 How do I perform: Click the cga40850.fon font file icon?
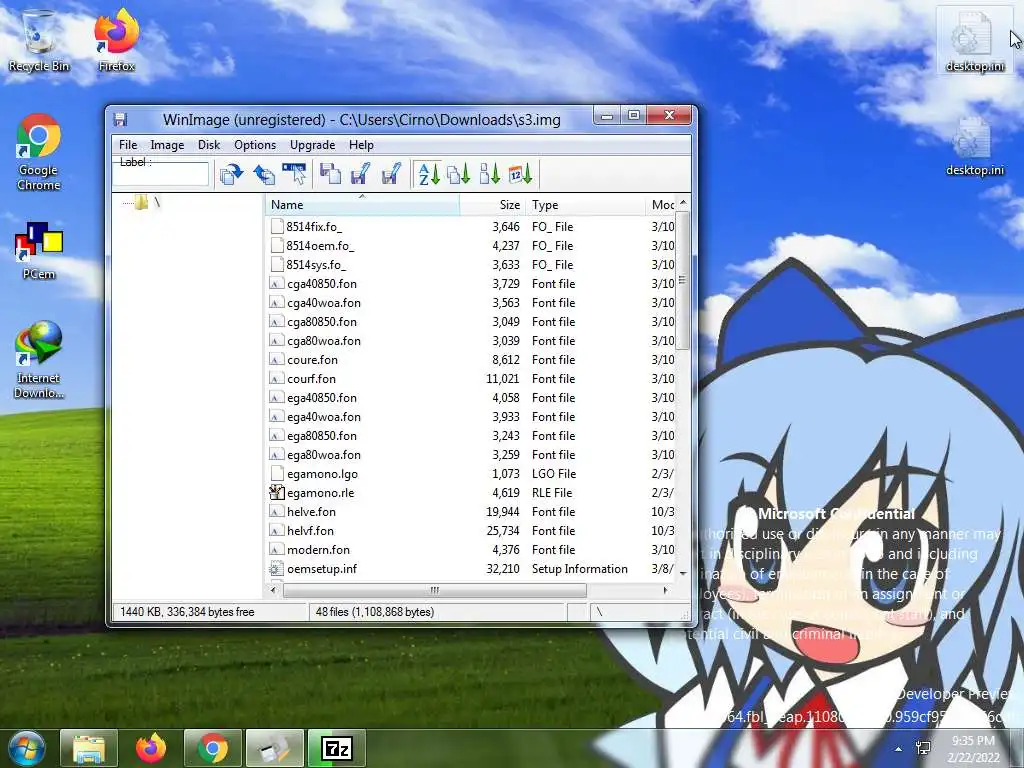(277, 284)
